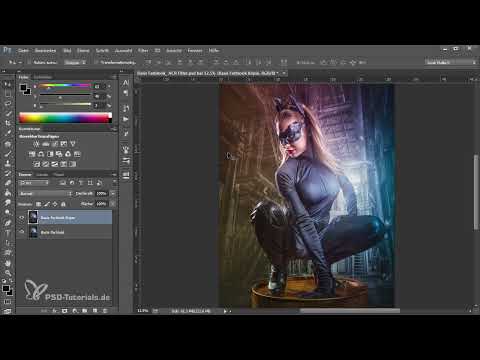Enable the Transformationsstrg. checkbox
Viewport: 480px width, 360px height.
96,62
